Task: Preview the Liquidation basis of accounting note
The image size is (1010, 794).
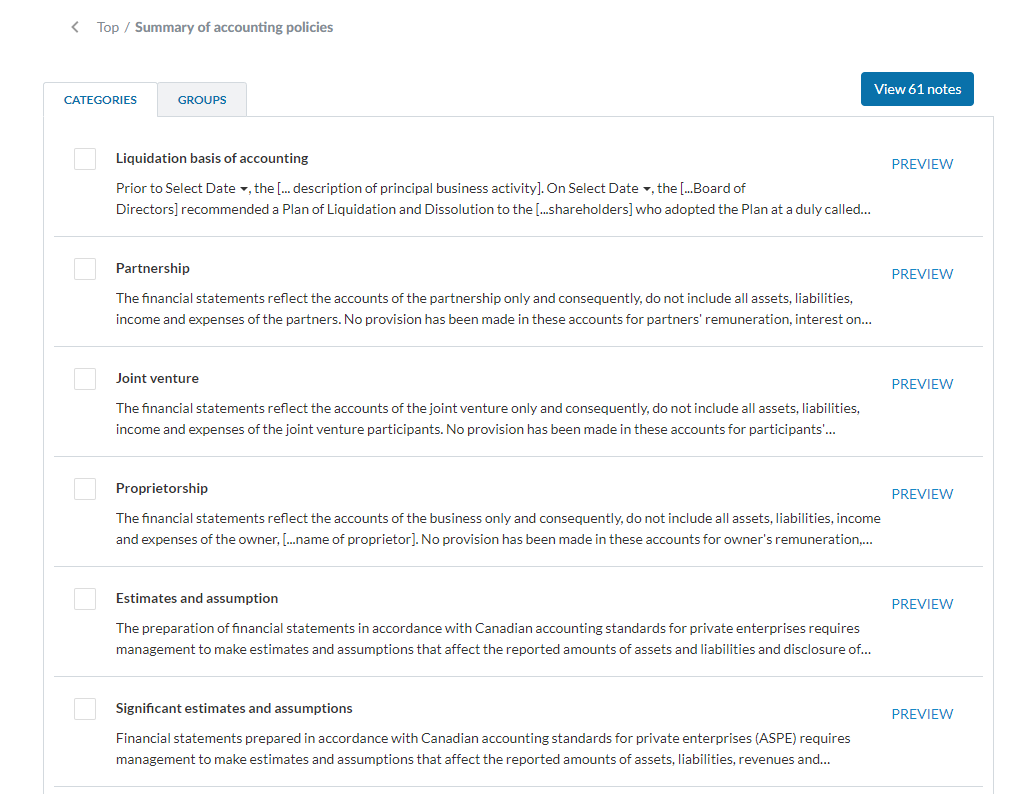Action: [922, 164]
